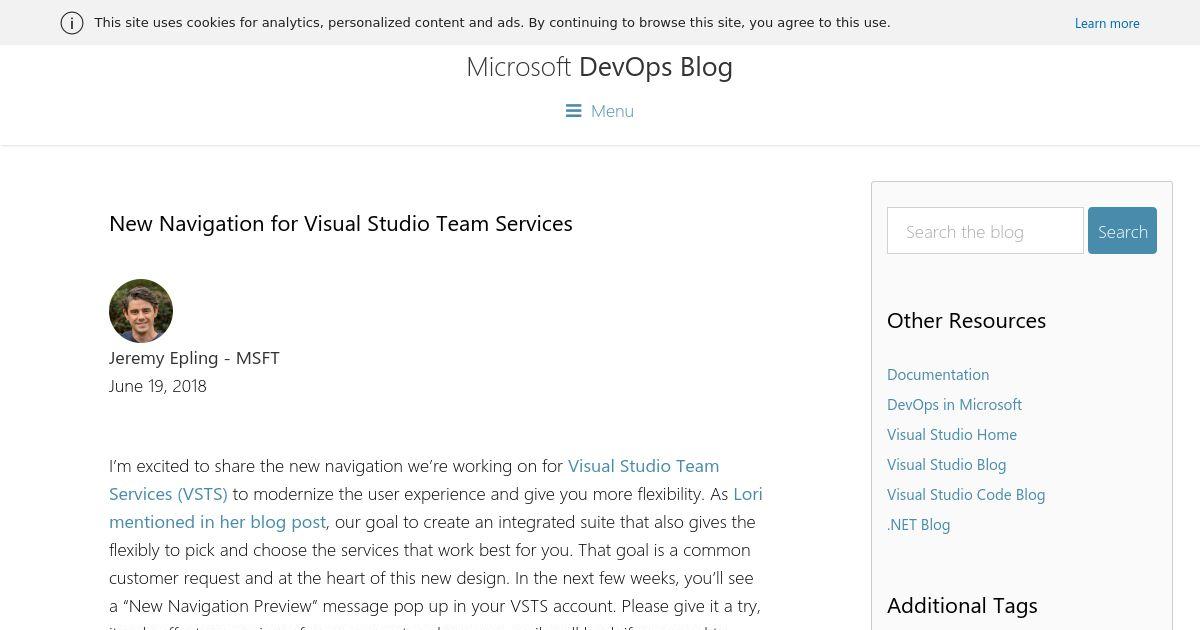Image resolution: width=1200 pixels, height=630 pixels.
Task: Go to Visual Studio Blog link
Action: click(946, 464)
